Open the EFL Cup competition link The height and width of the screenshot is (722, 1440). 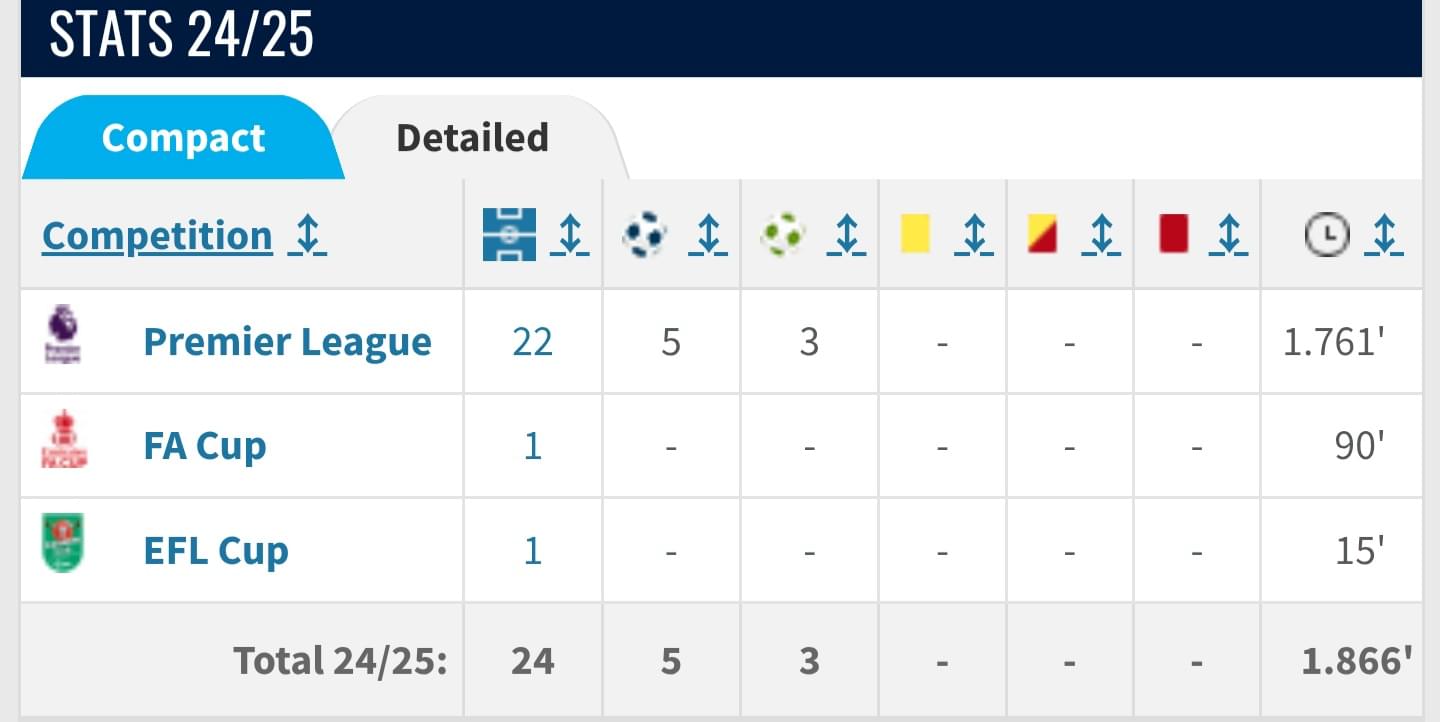click(x=216, y=551)
